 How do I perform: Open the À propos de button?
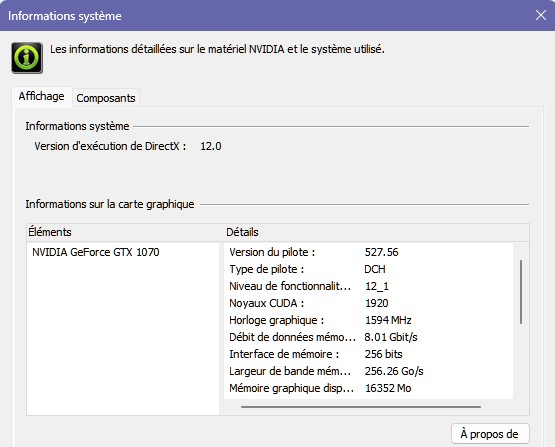click(x=490, y=434)
